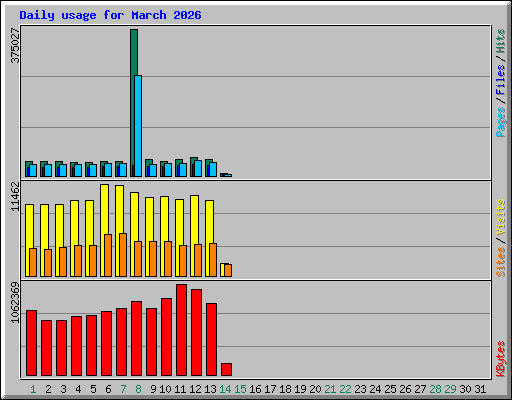Viewport: 512px width, 400px height.
Task: Click the short red KBytes bar for day 14
Action: 226,369
